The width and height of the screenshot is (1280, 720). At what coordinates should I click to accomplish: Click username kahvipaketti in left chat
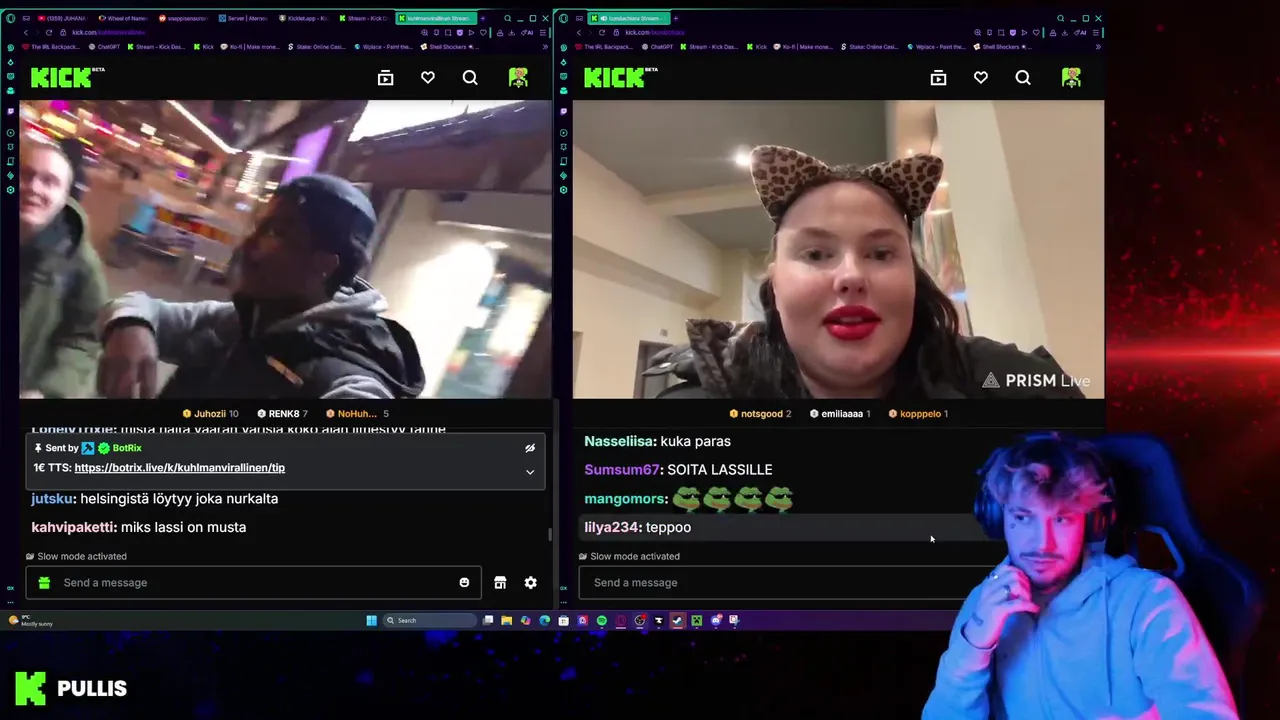(x=74, y=527)
